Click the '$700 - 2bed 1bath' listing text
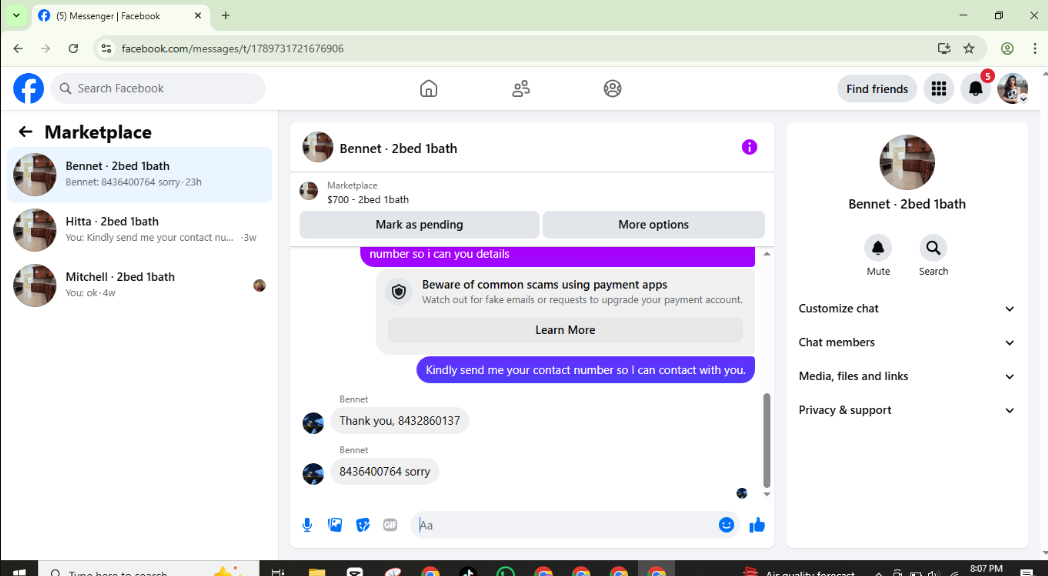 pyautogui.click(x=368, y=199)
